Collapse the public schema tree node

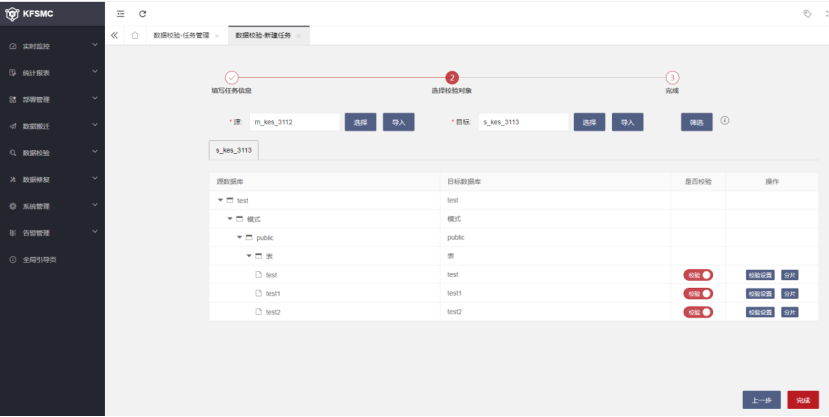pos(240,237)
